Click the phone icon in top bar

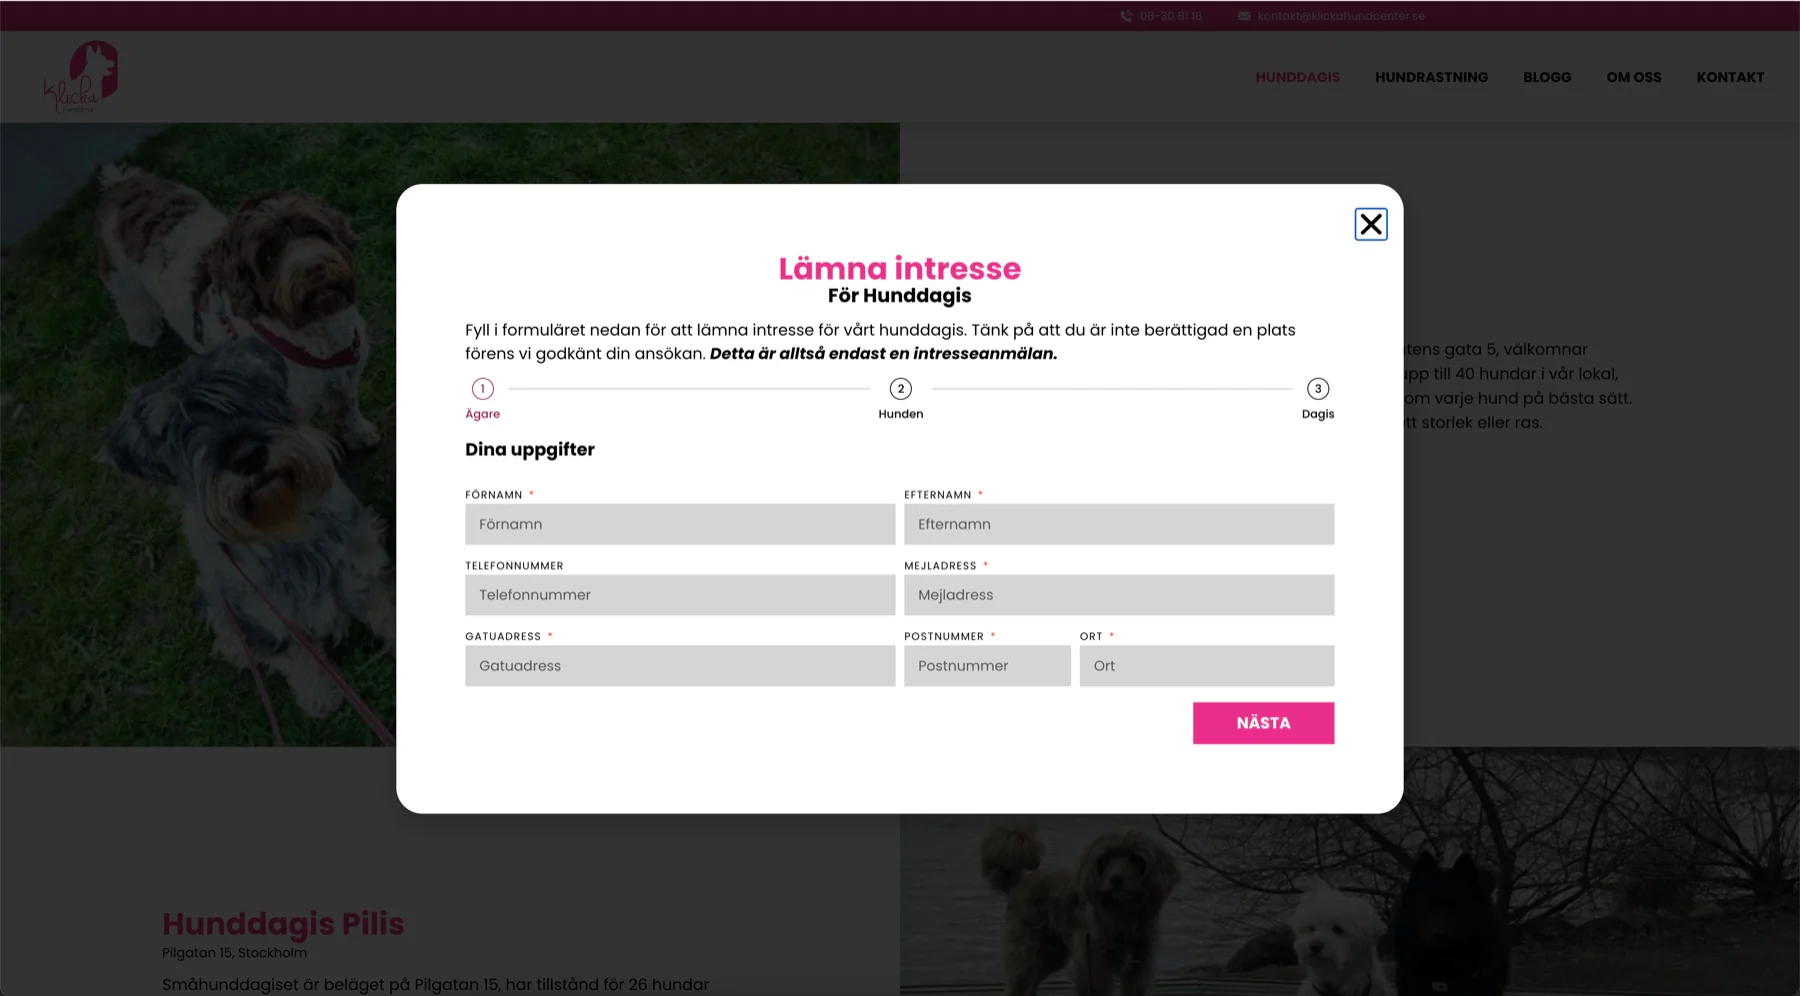1126,16
